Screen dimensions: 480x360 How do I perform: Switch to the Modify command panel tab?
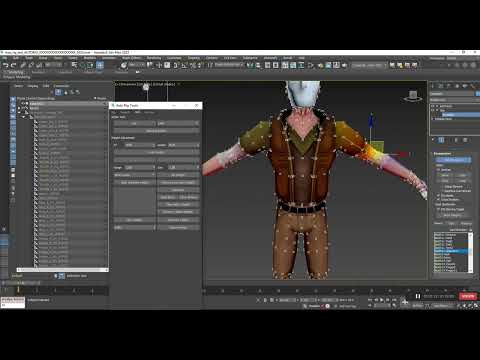[x=441, y=86]
